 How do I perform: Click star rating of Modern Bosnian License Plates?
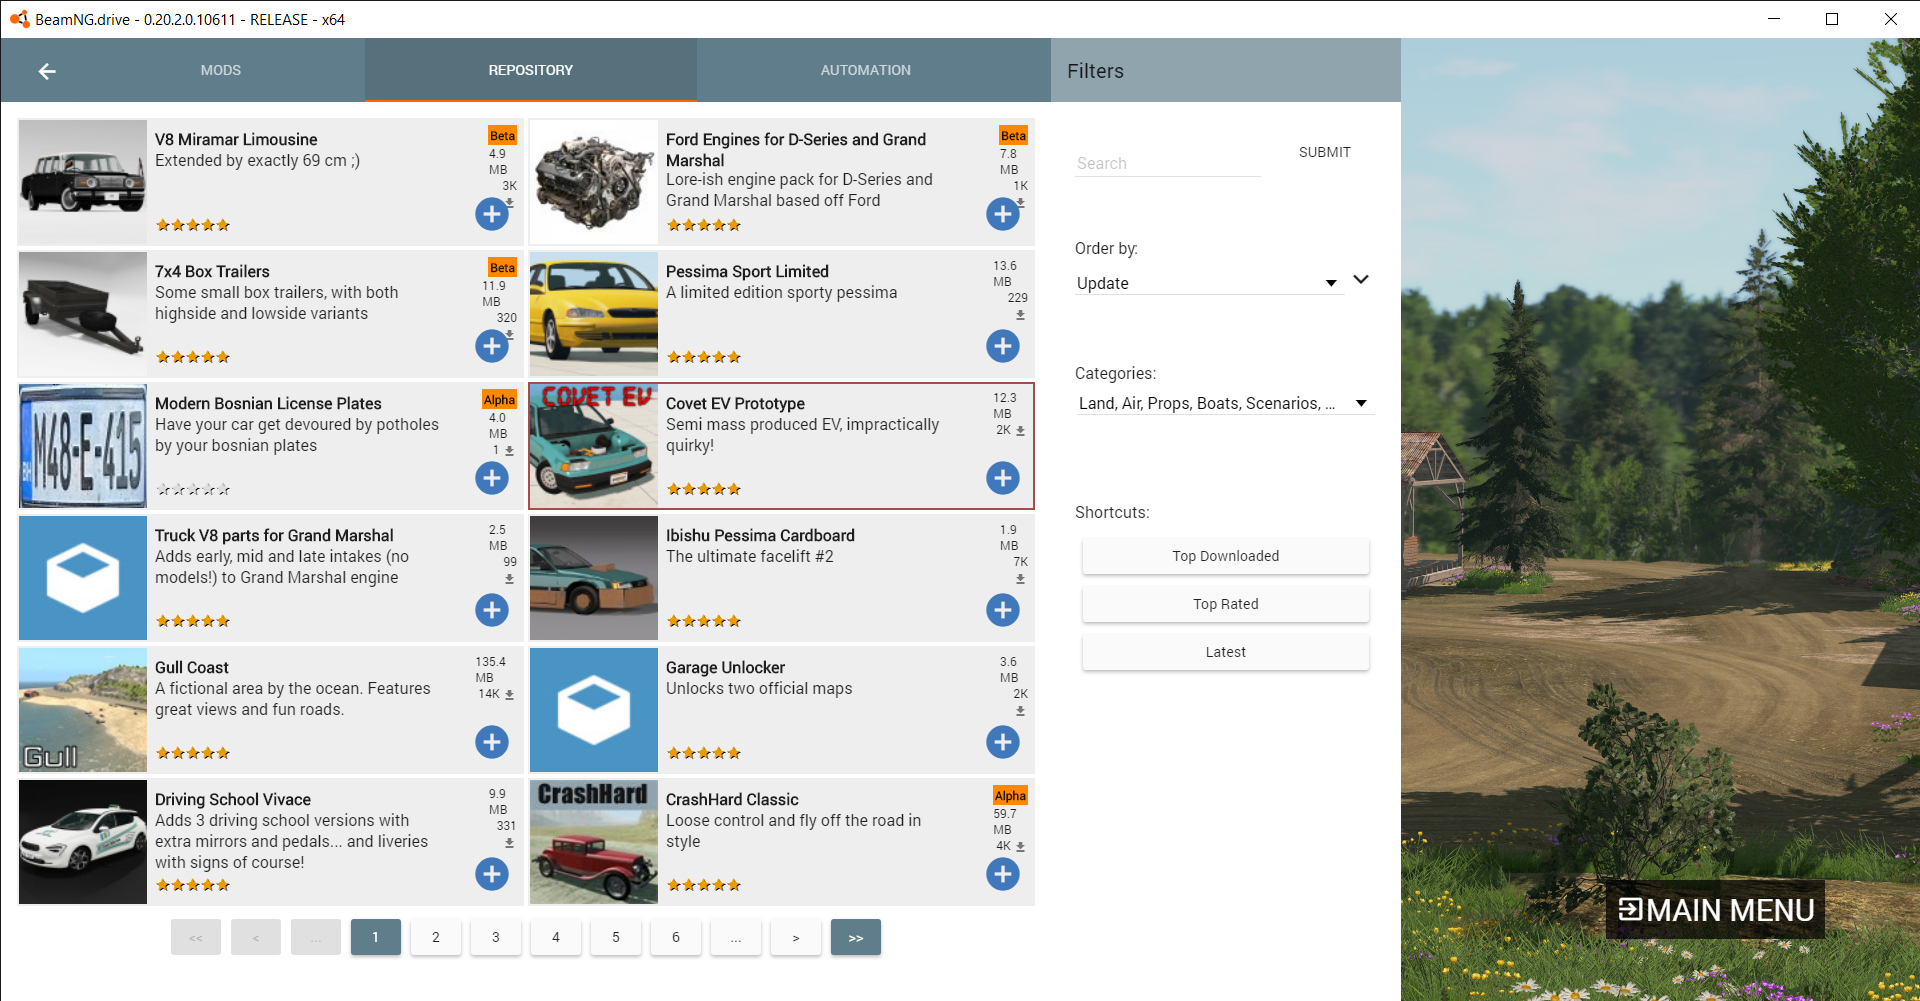point(193,489)
